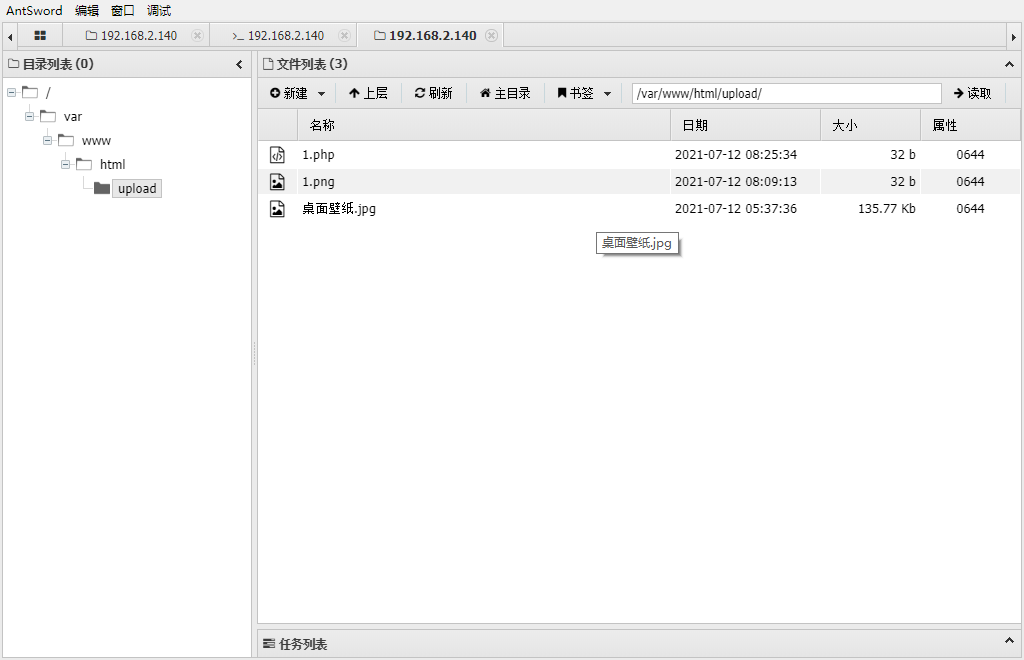Click the 1.png image file icon
This screenshot has width=1024, height=660.
(277, 181)
